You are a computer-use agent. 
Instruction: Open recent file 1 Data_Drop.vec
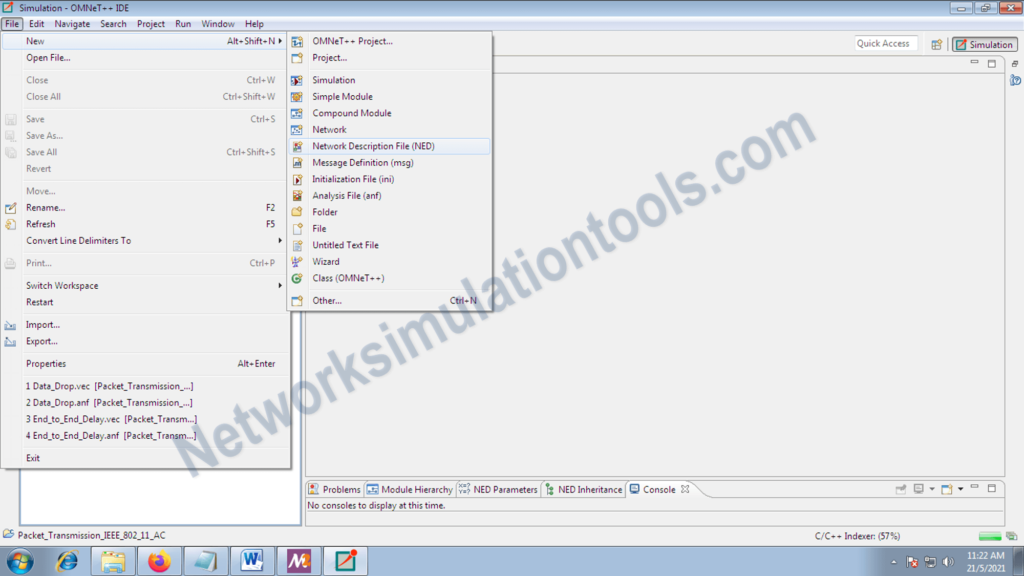pyautogui.click(x=110, y=385)
